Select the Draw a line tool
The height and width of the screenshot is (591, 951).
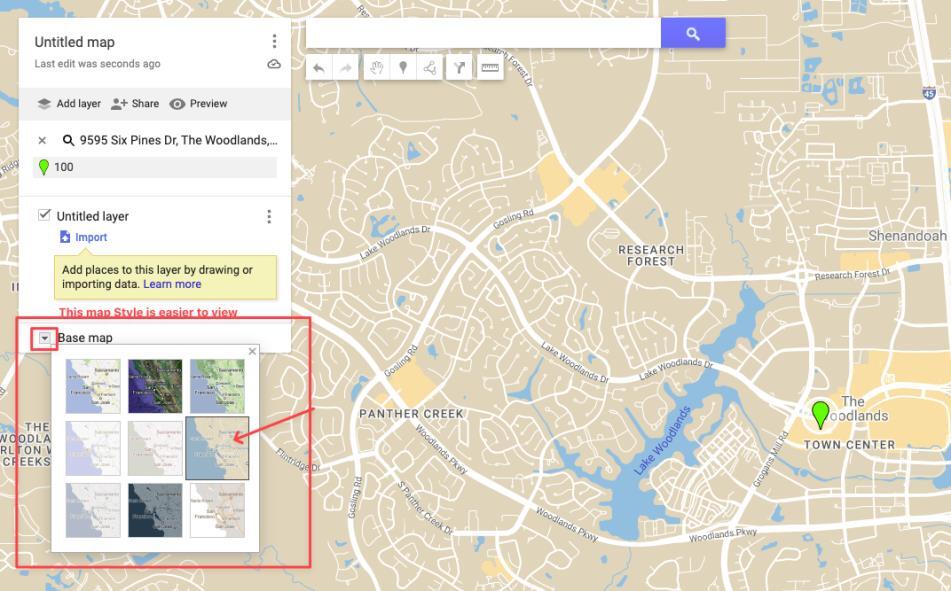tap(429, 68)
